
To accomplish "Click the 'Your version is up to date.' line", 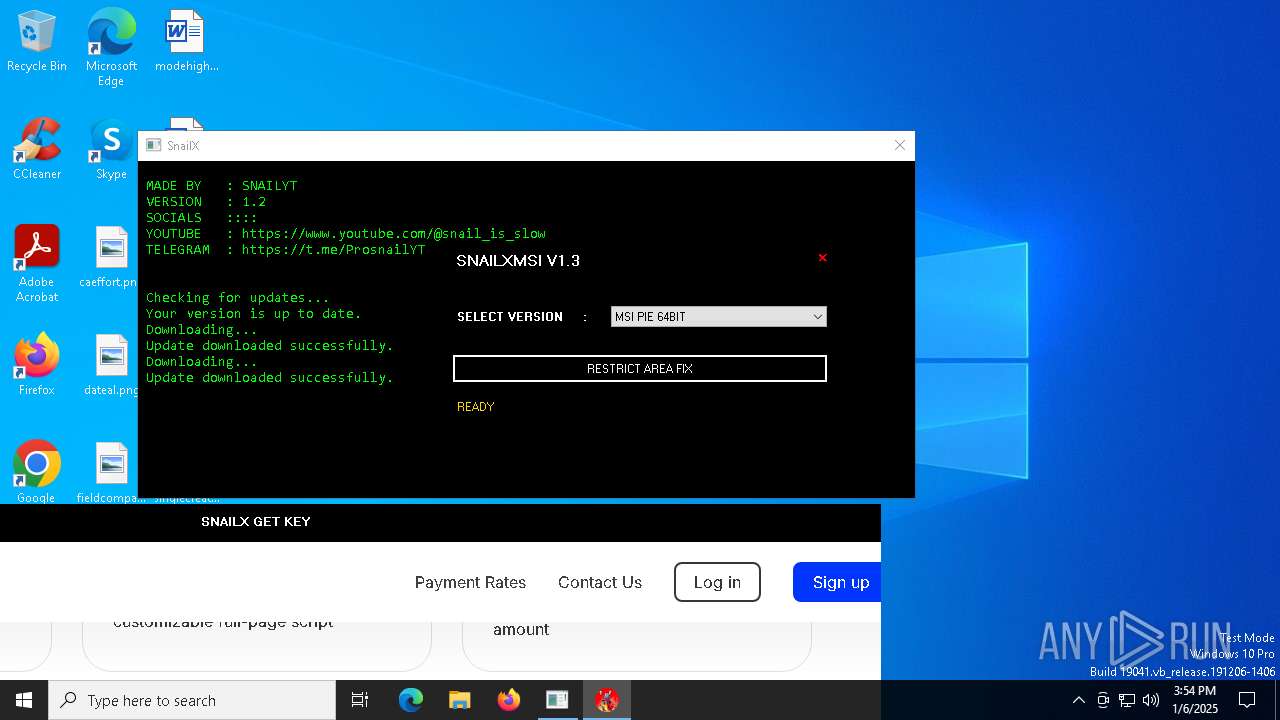I will tap(254, 314).
